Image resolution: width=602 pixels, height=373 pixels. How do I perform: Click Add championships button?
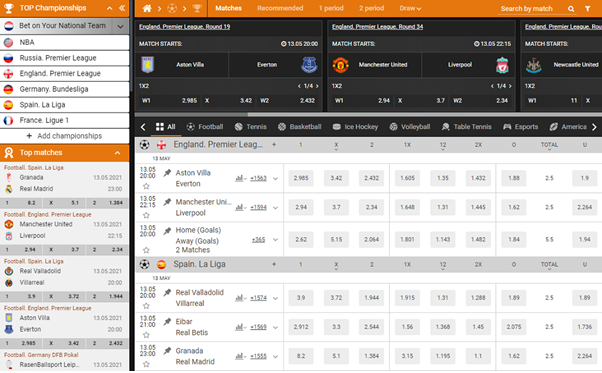pyautogui.click(x=64, y=136)
